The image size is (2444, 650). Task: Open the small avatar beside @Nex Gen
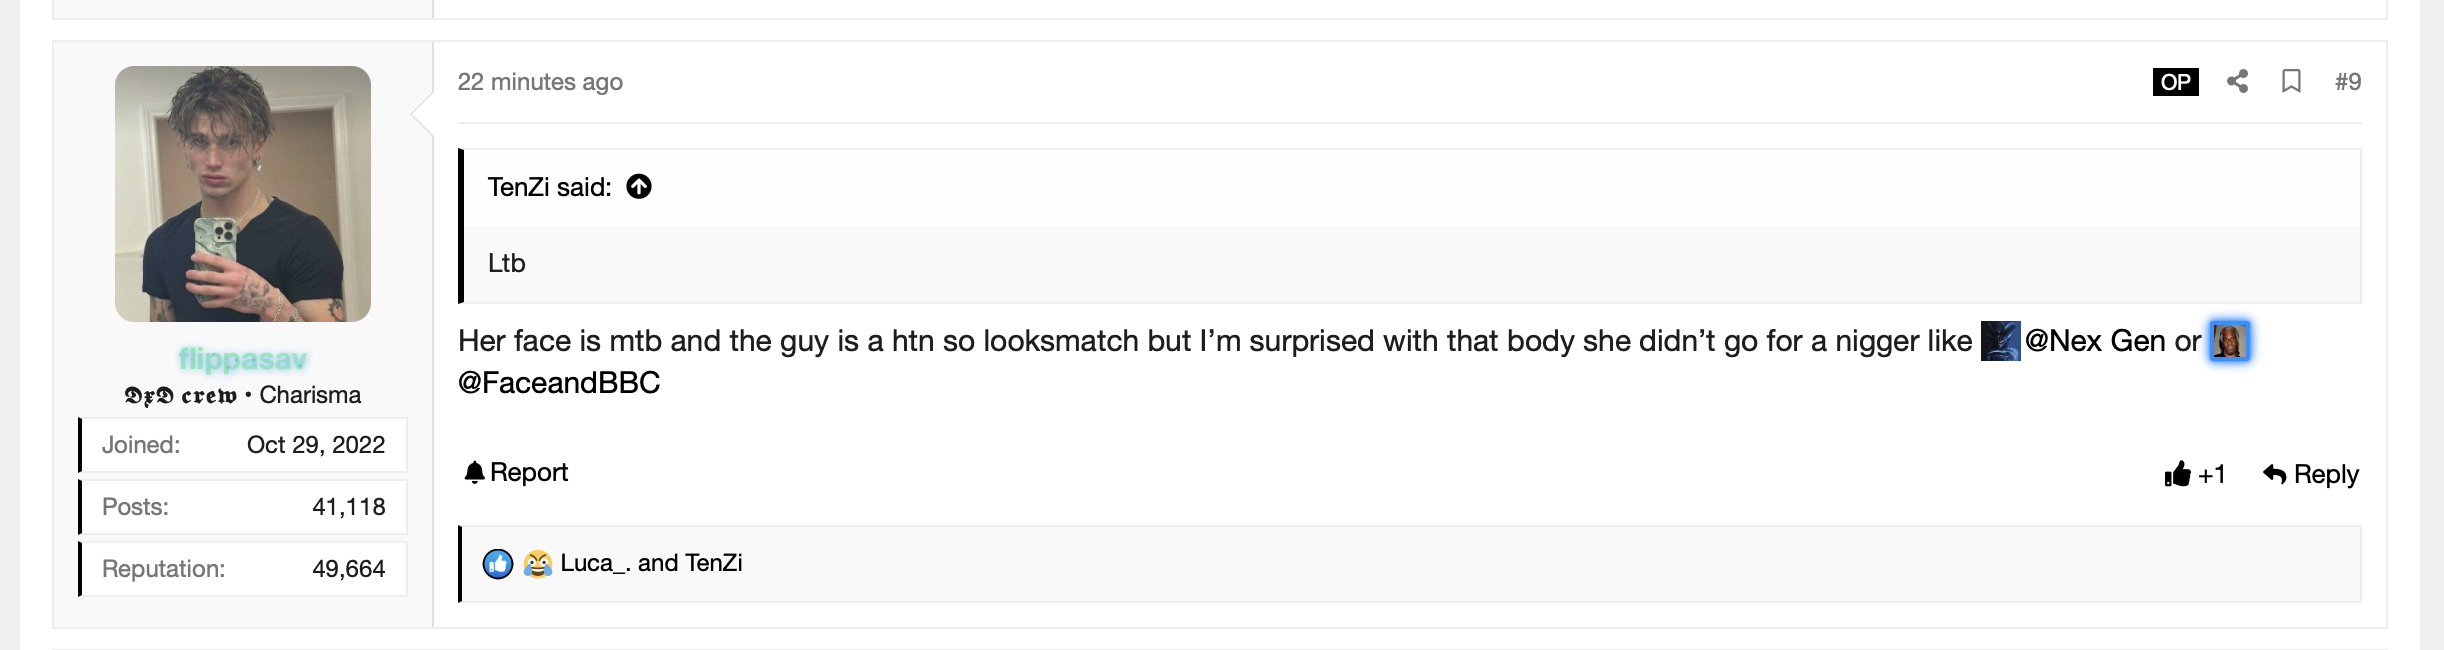pyautogui.click(x=2000, y=341)
